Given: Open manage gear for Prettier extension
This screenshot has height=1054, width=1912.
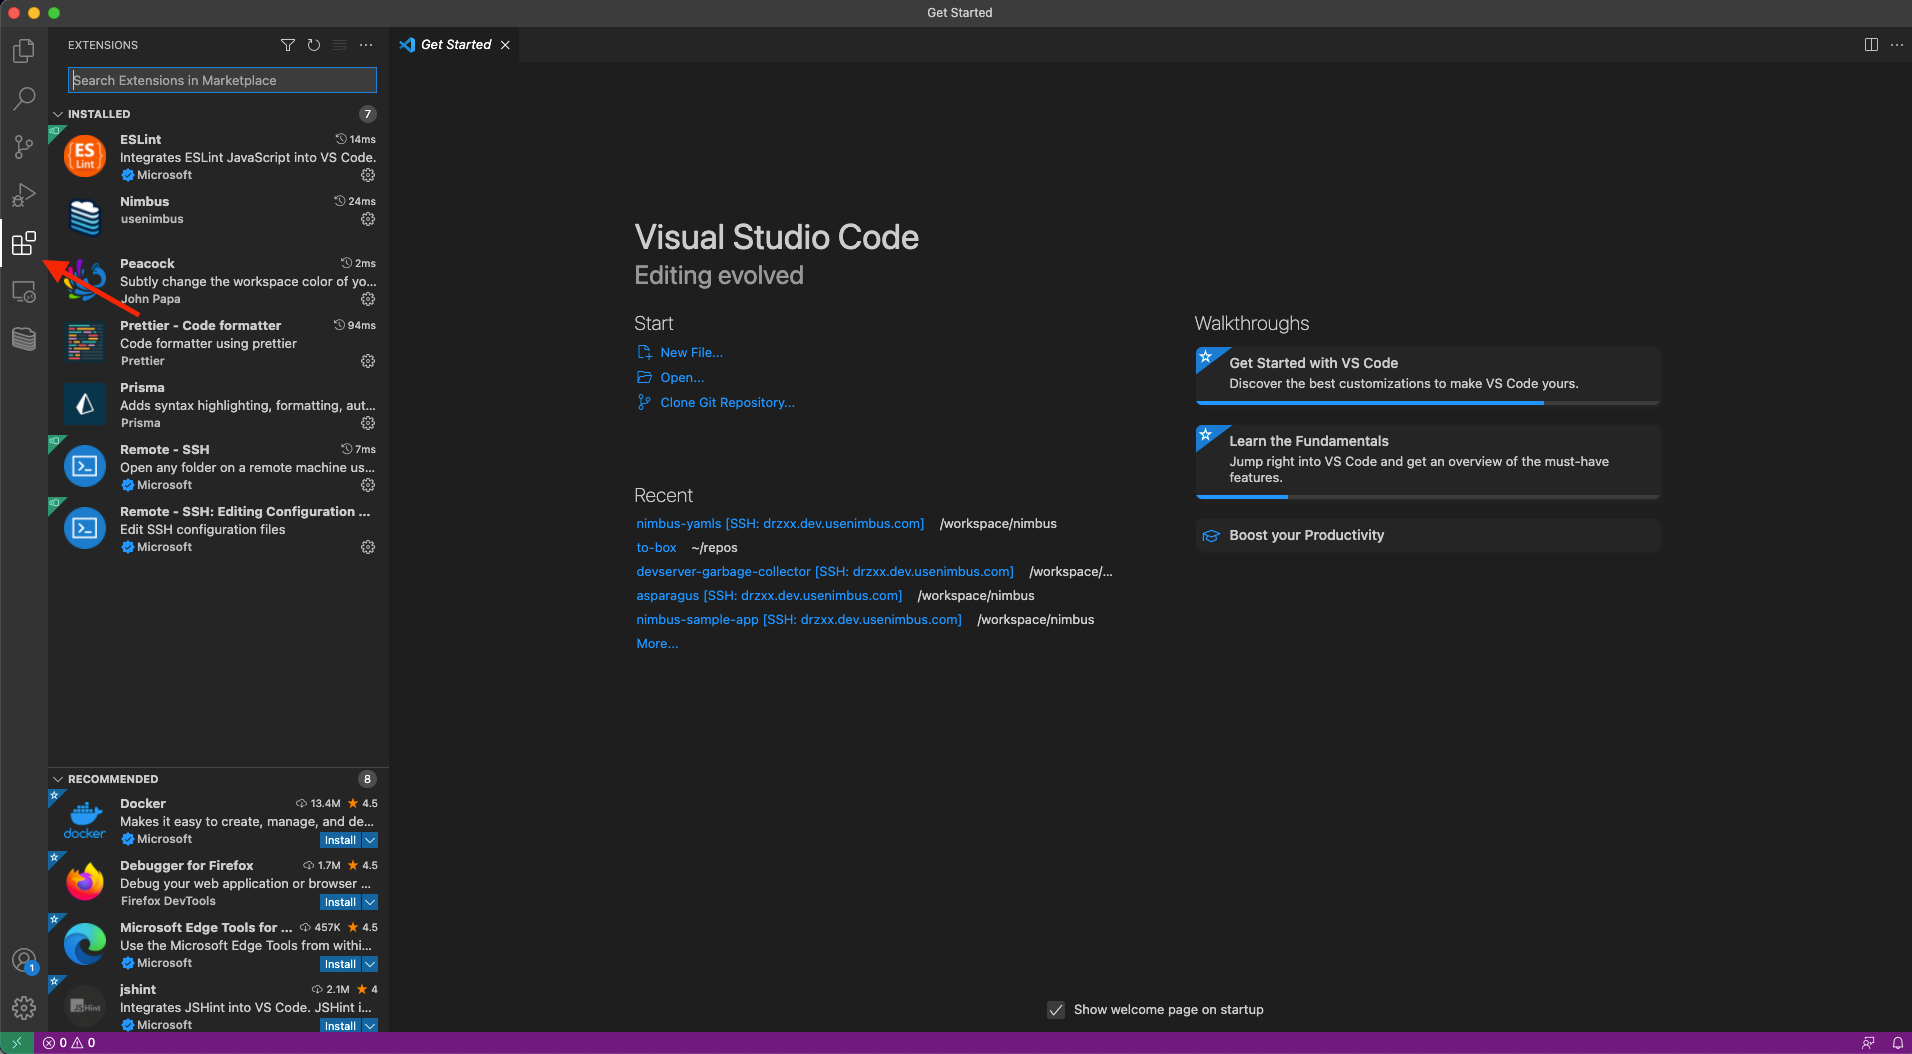Looking at the screenshot, I should point(368,361).
